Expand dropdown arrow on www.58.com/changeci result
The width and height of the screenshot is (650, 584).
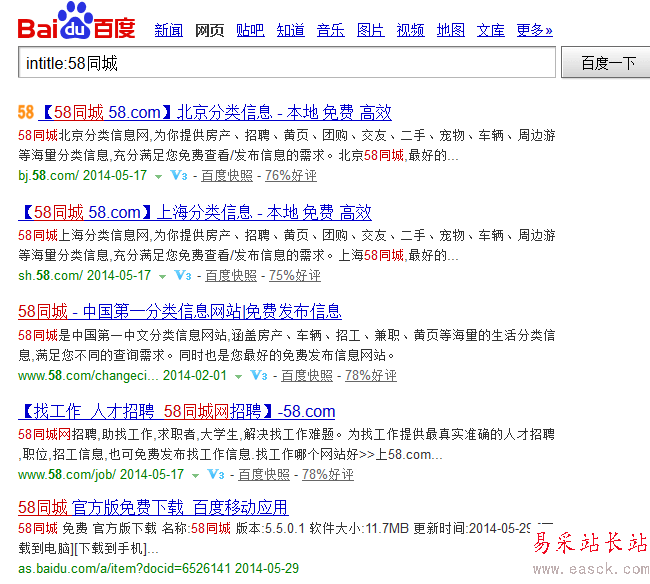pos(238,377)
